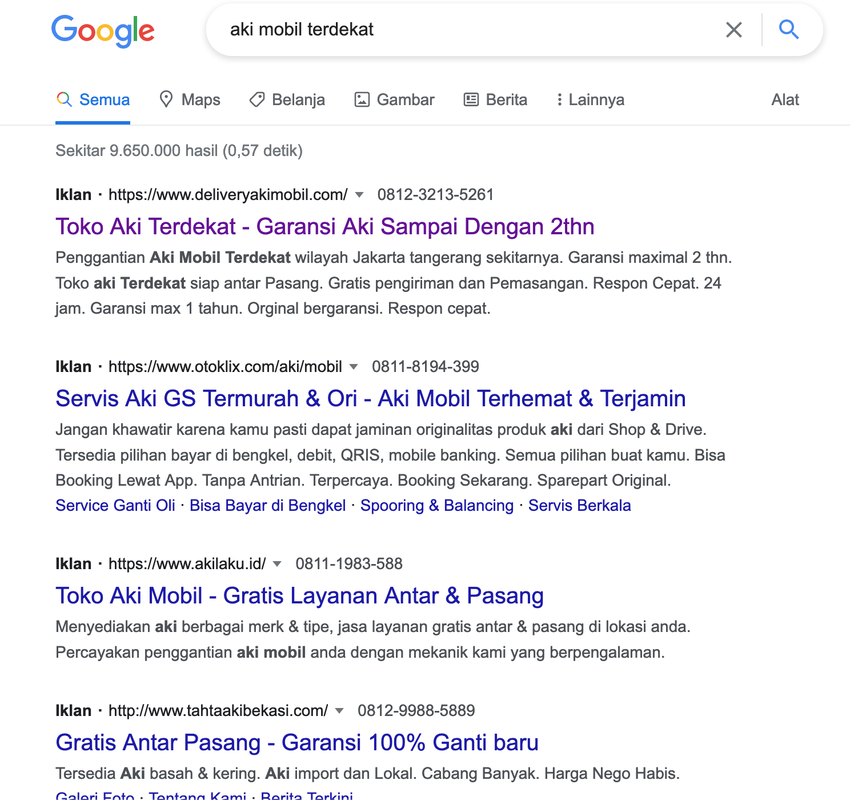Screen dimensions: 850x800
Task: Open the Toko Aki Terdekat ad link
Action: (325, 227)
